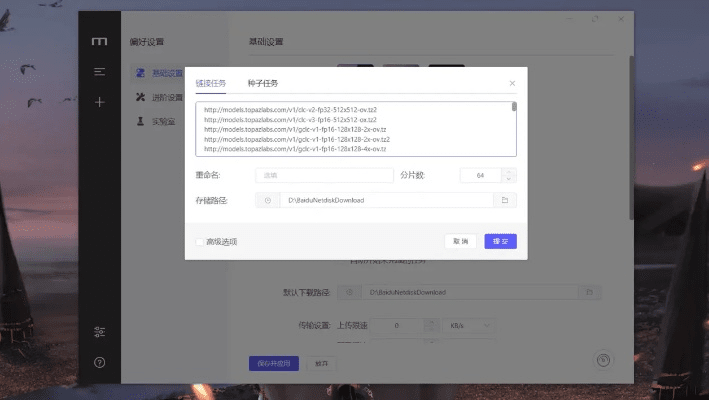Enable the 高级选项 checkbox
709x400 pixels.
[x=200, y=242]
